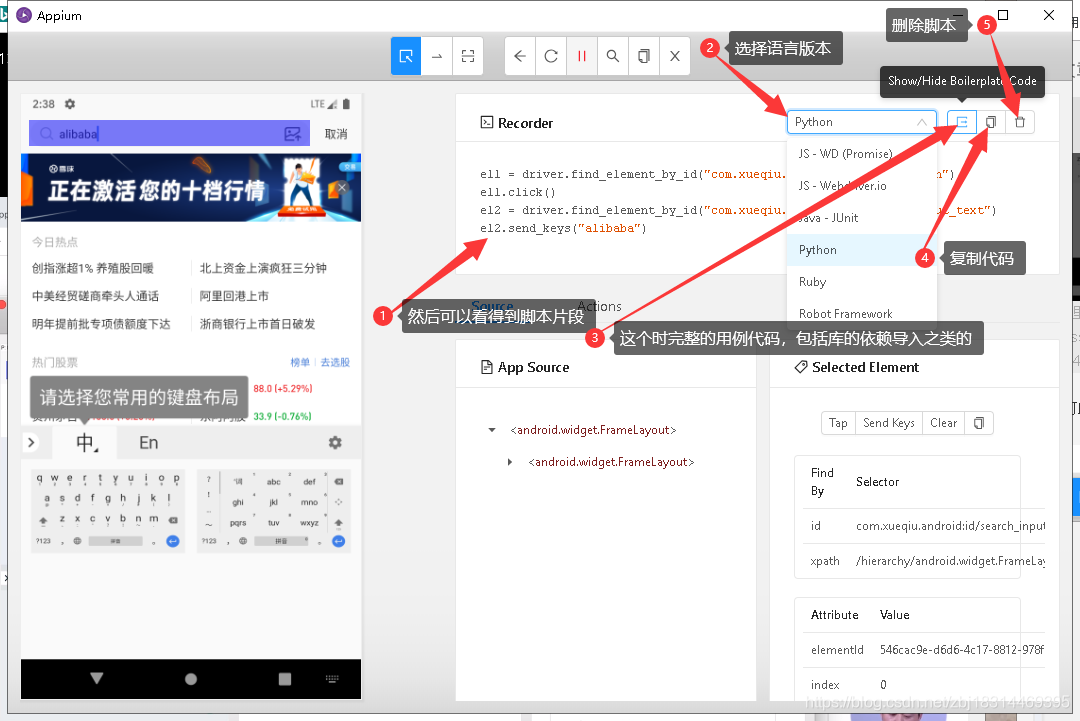This screenshot has height=721, width=1080.
Task: Select Ruby language option
Action: pyautogui.click(x=862, y=282)
